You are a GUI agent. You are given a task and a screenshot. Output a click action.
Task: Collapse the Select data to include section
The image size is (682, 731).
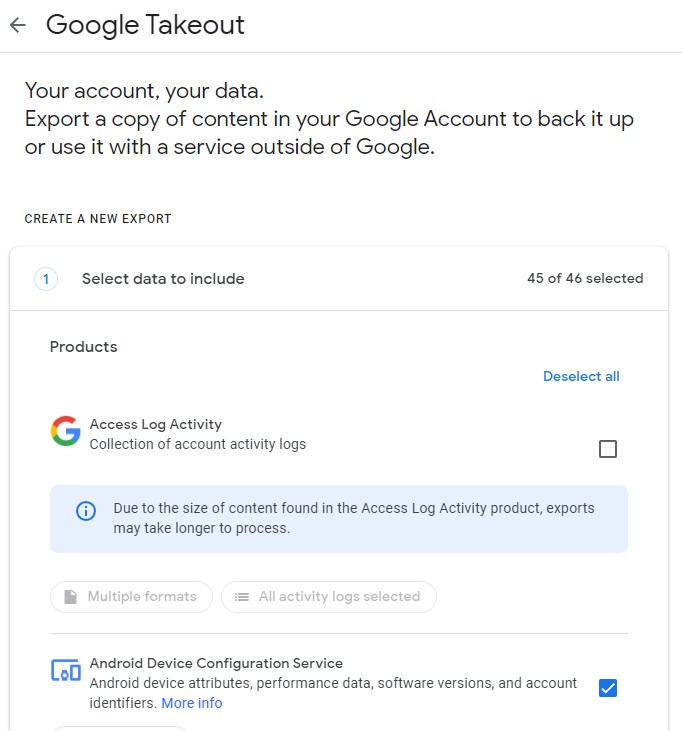click(x=339, y=279)
